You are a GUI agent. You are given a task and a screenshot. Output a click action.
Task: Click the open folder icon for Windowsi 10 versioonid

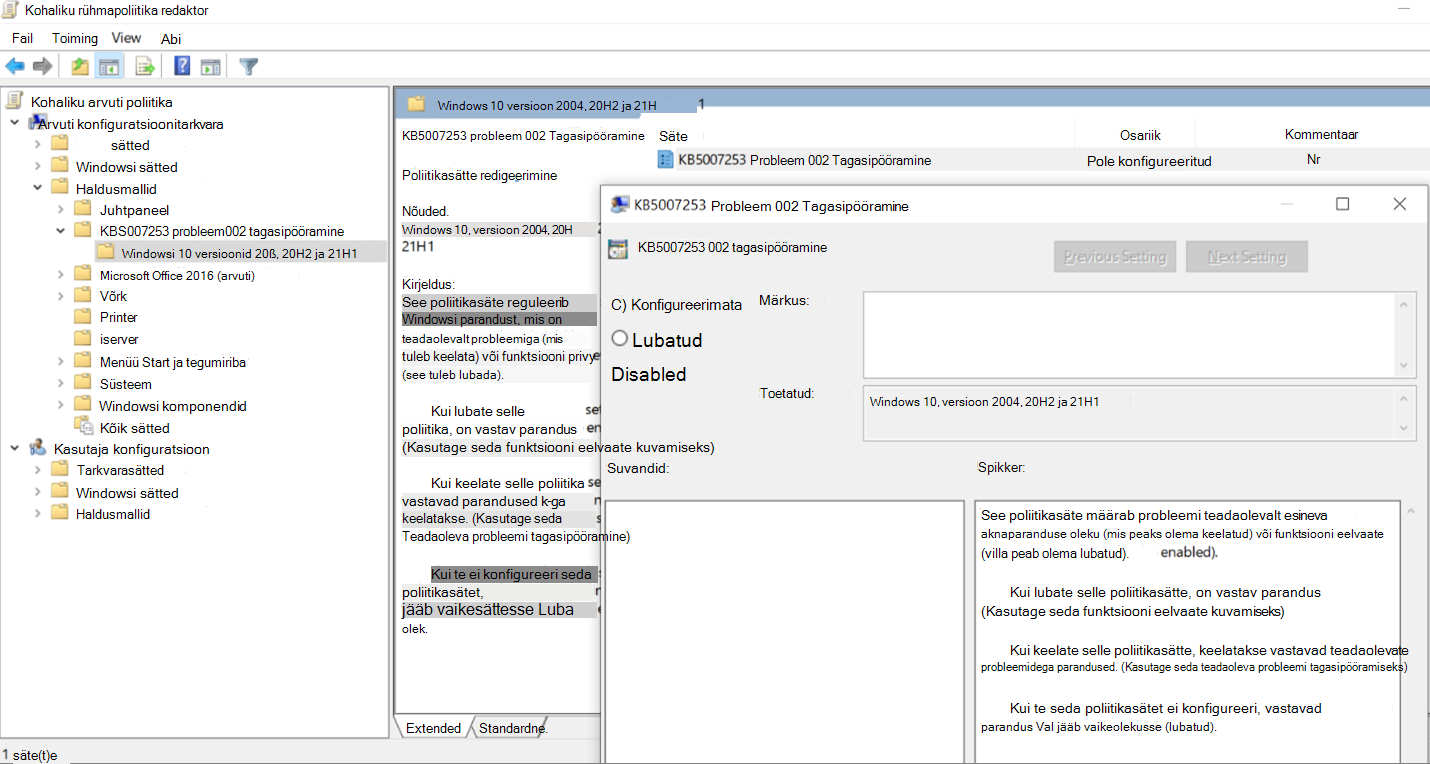tap(105, 251)
